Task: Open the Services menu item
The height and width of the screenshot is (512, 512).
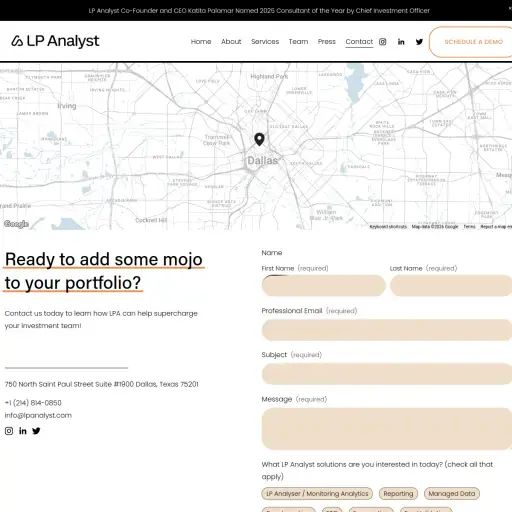Action: [x=265, y=42]
